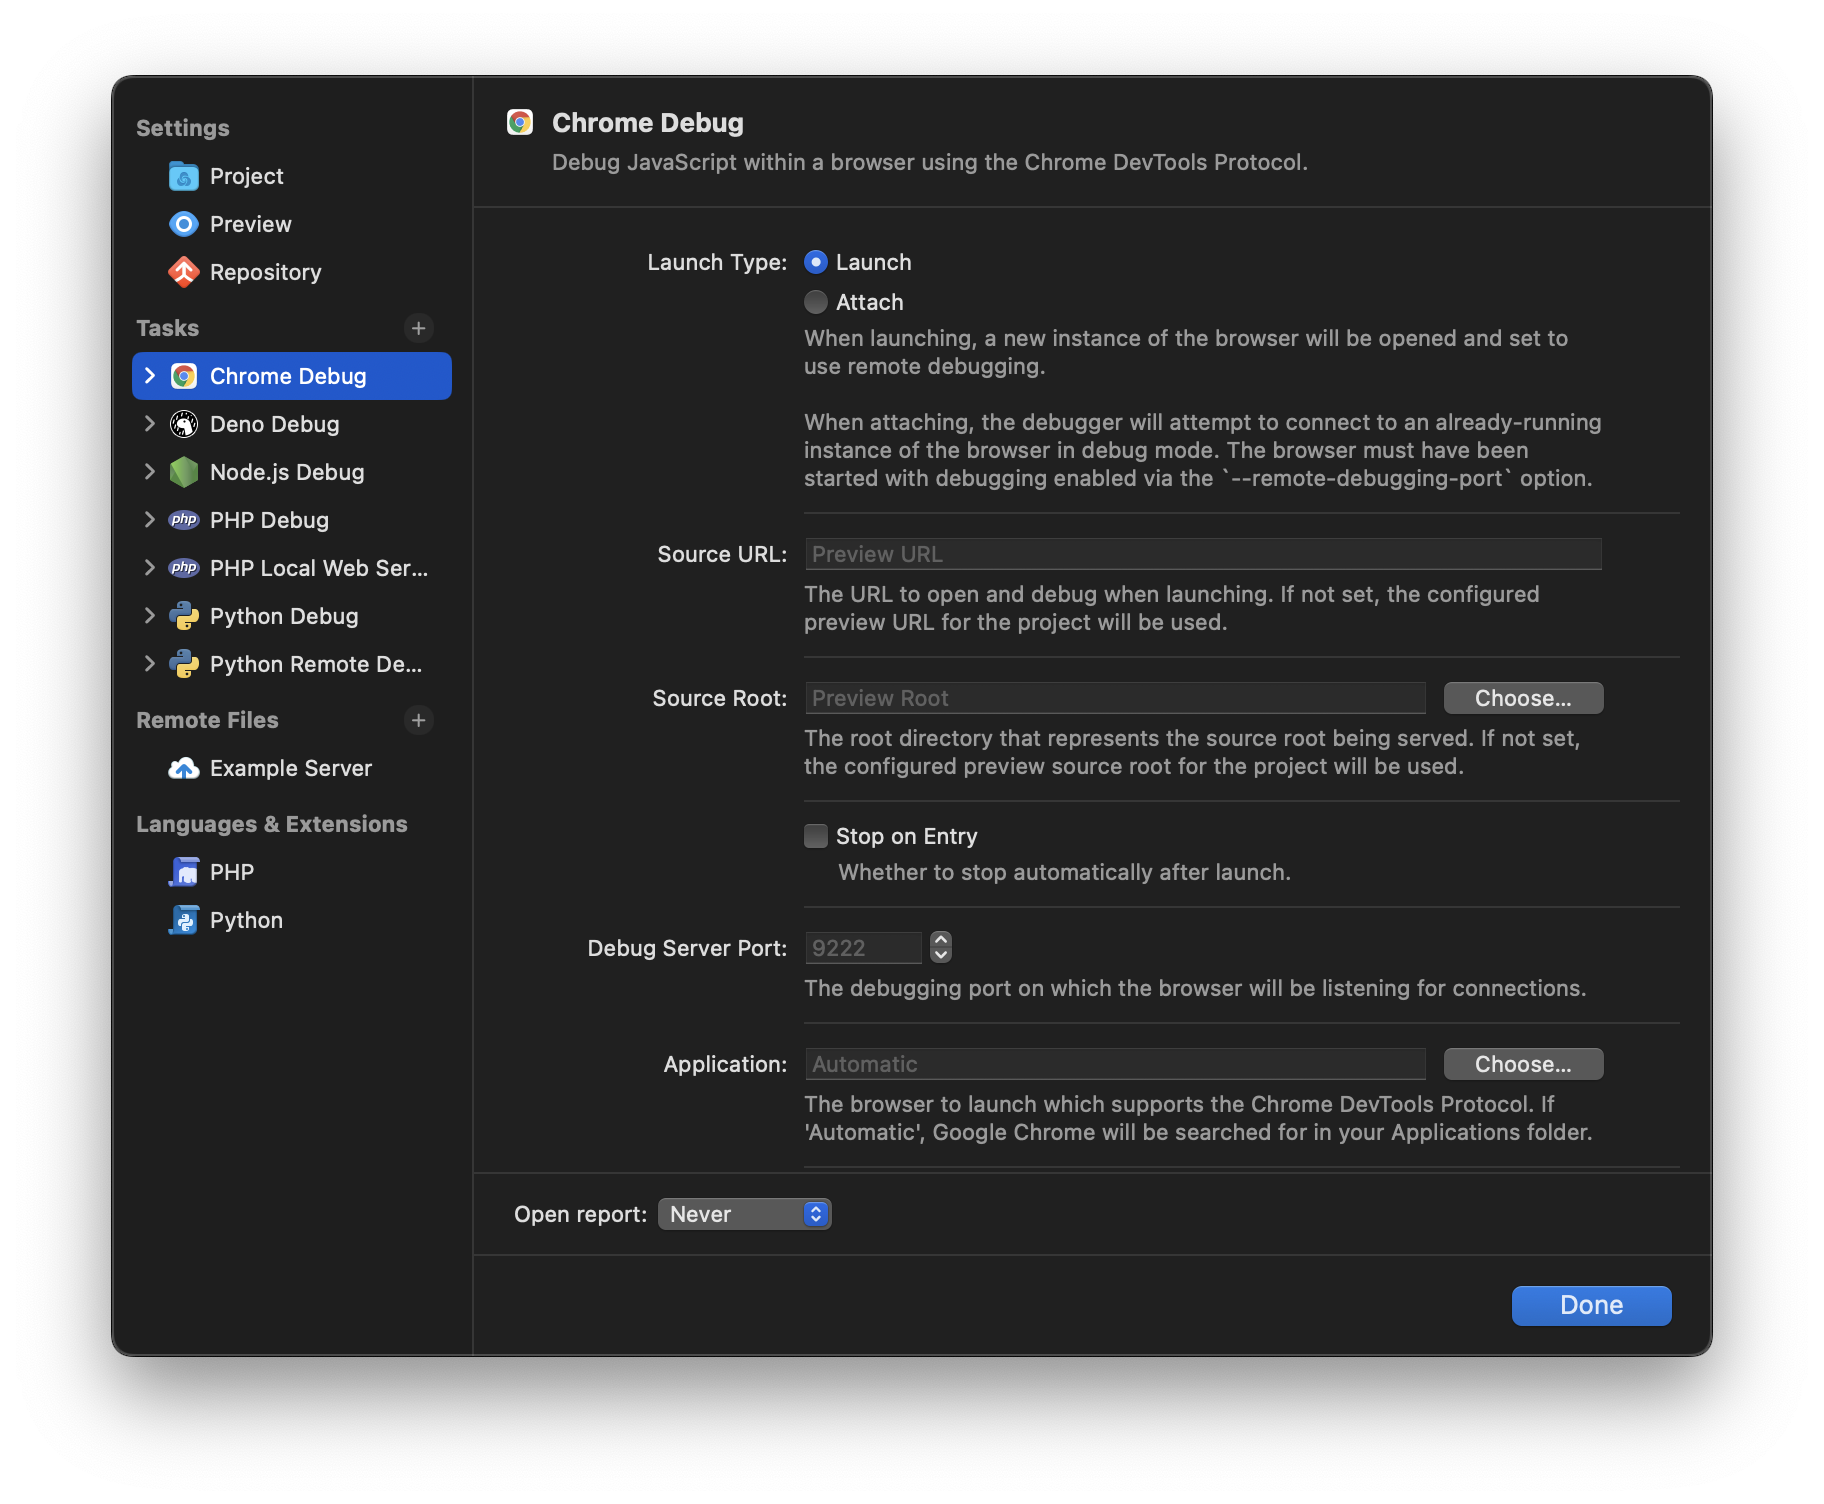Add a remote server with plus button
The width and height of the screenshot is (1824, 1504).
(419, 720)
